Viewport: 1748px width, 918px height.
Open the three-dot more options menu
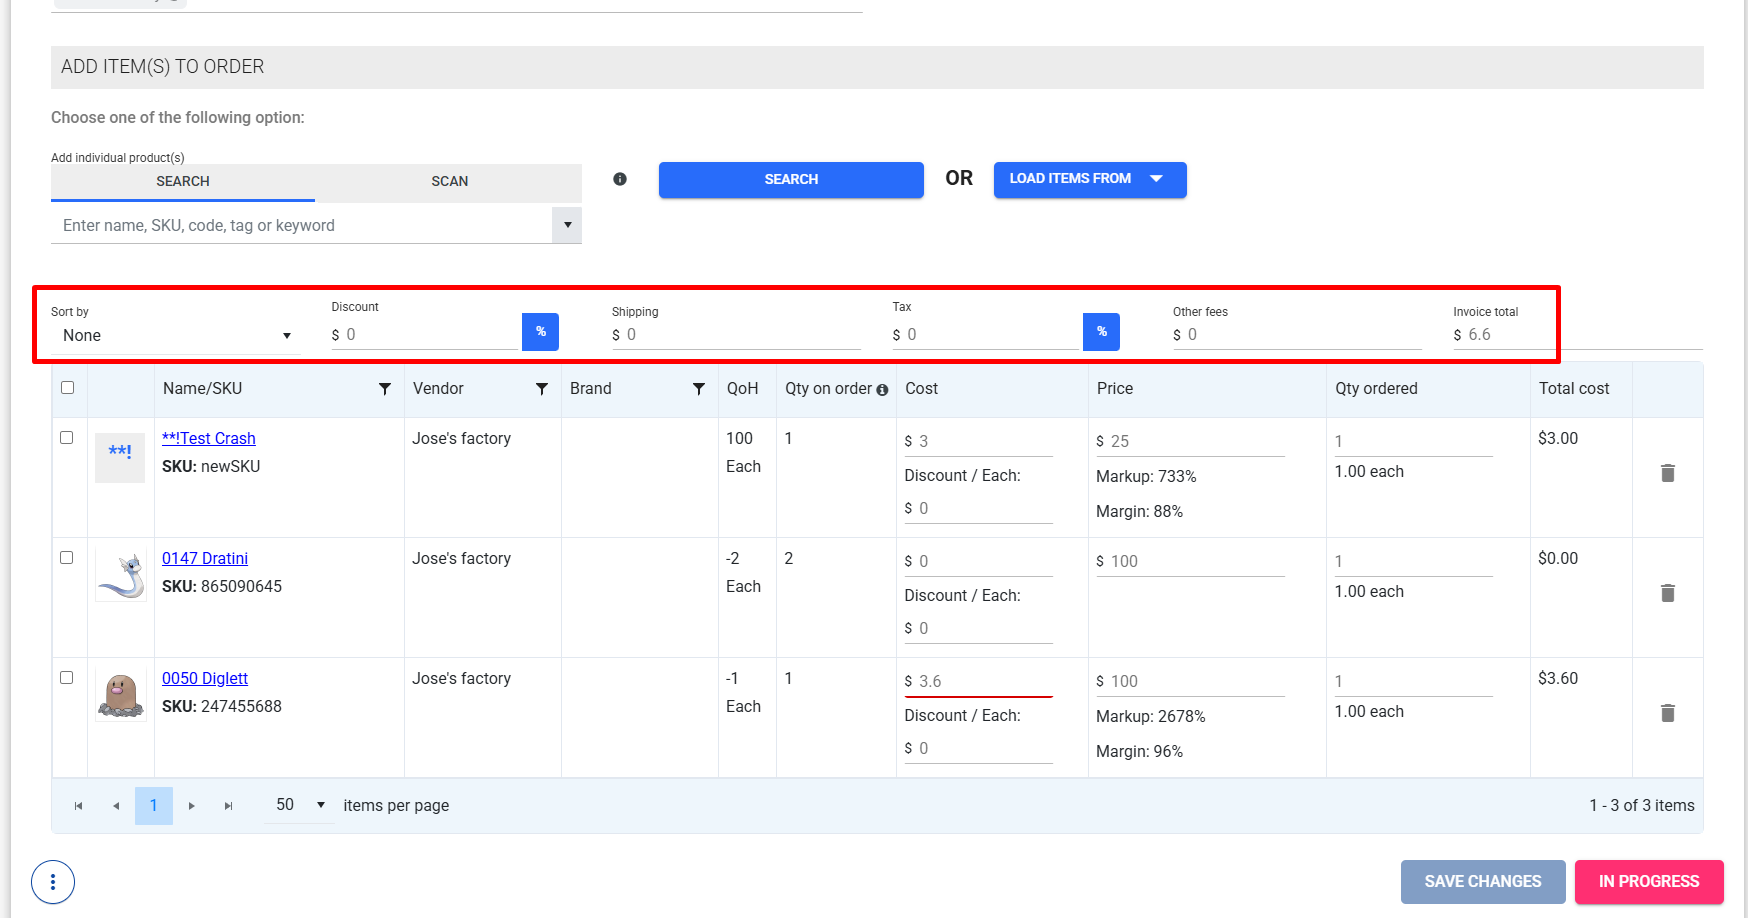[53, 882]
